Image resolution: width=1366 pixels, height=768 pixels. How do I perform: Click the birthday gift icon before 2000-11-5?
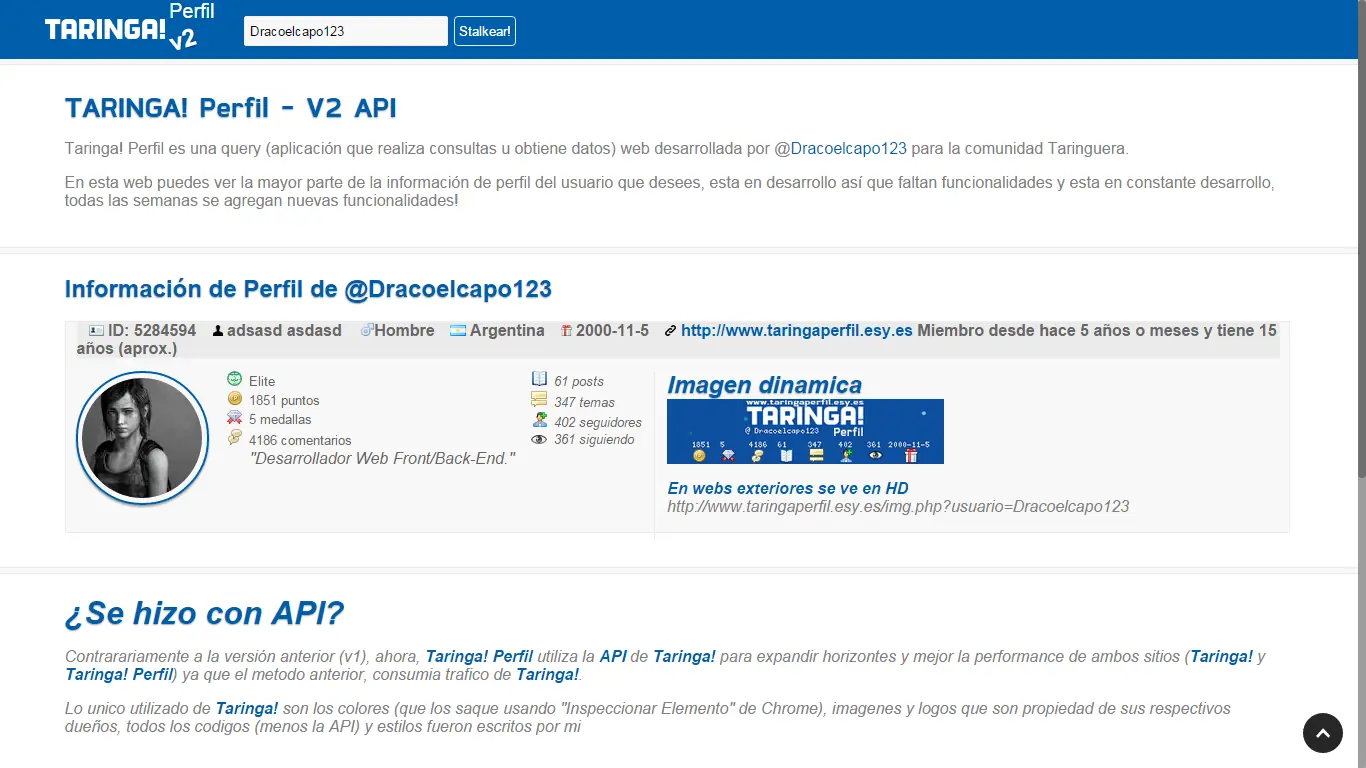click(566, 331)
